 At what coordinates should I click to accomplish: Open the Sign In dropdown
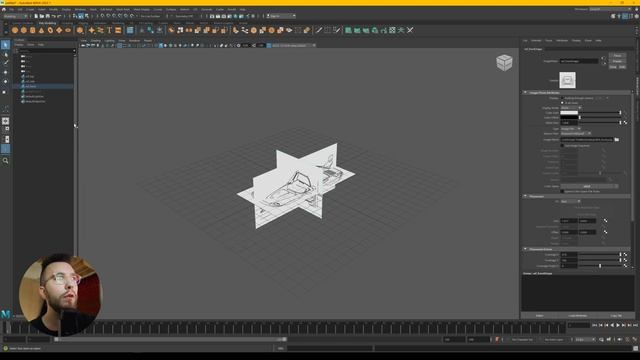pyautogui.click(x=281, y=16)
